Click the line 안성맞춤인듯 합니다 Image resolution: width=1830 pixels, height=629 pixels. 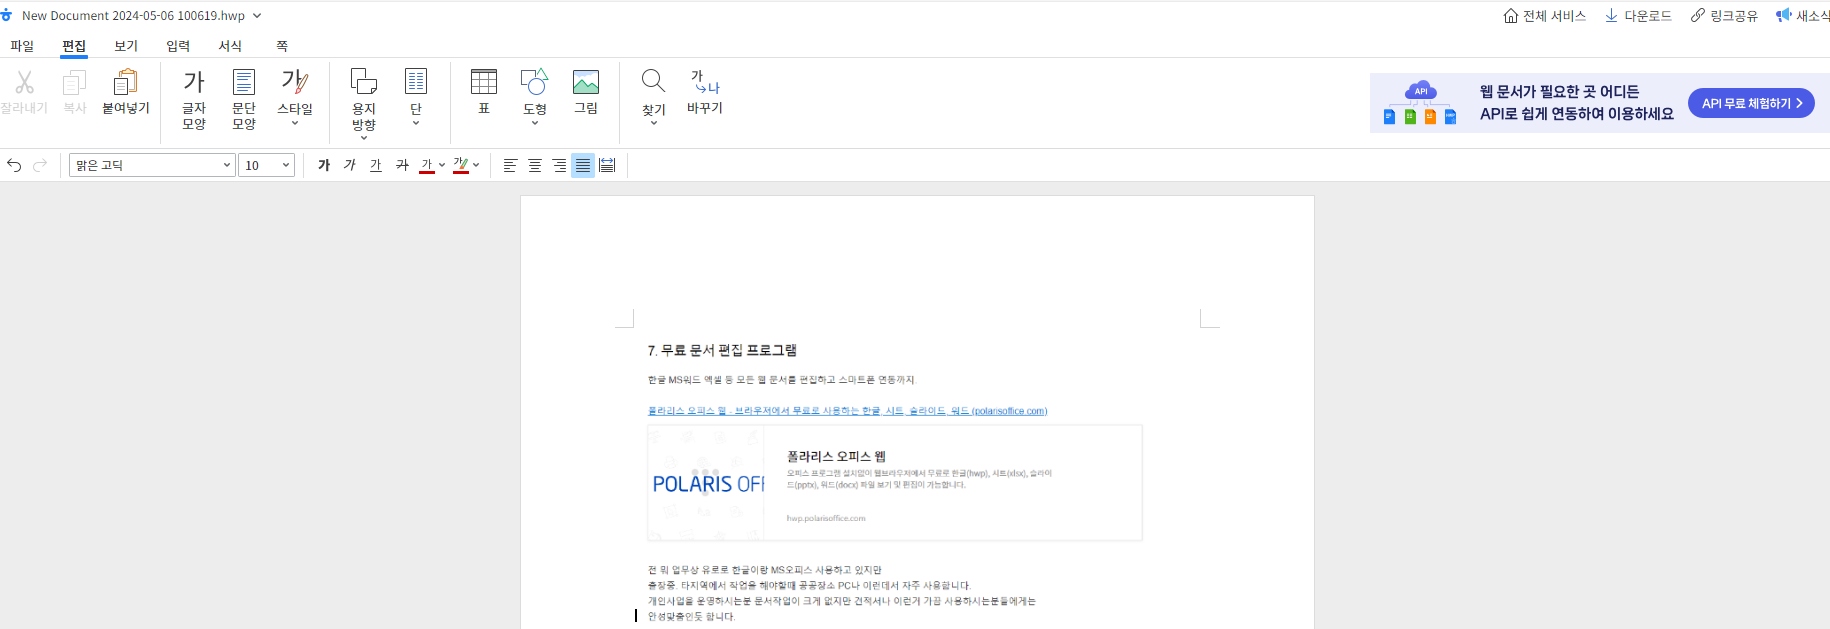(691, 617)
